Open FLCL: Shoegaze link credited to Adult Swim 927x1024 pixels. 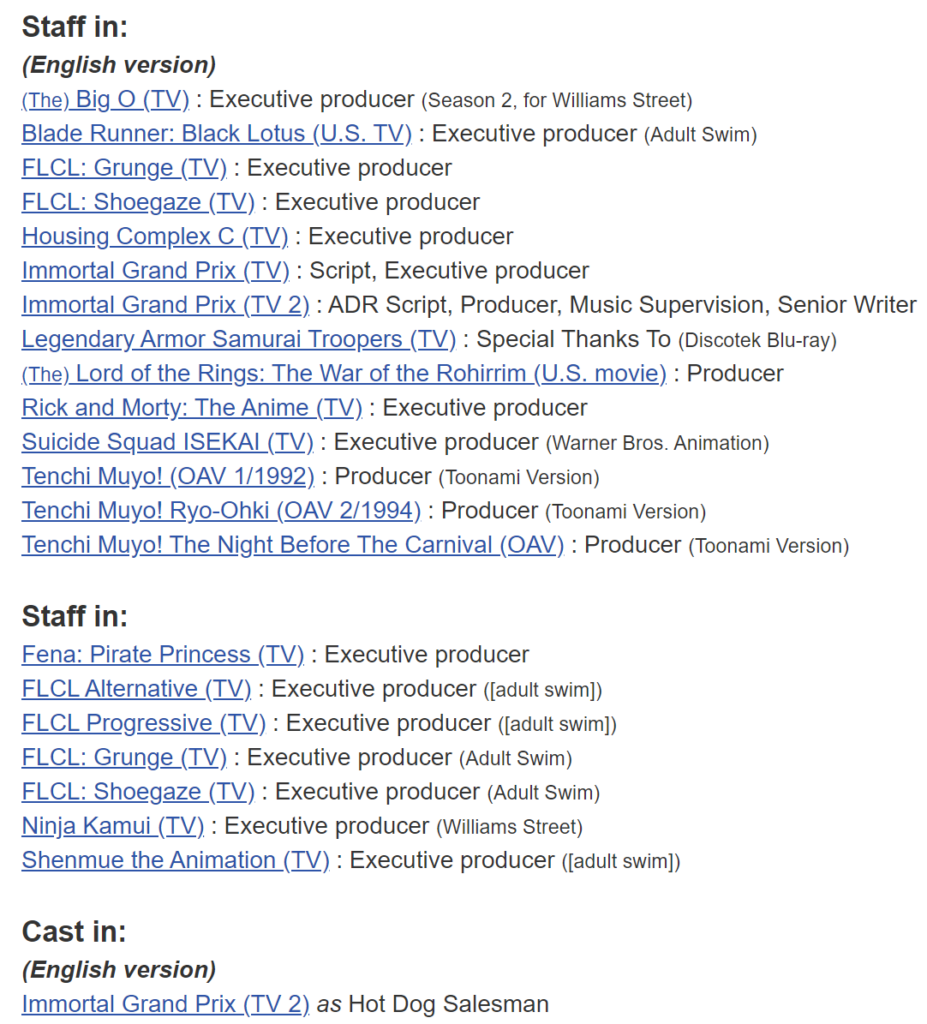pyautogui.click(x=138, y=792)
